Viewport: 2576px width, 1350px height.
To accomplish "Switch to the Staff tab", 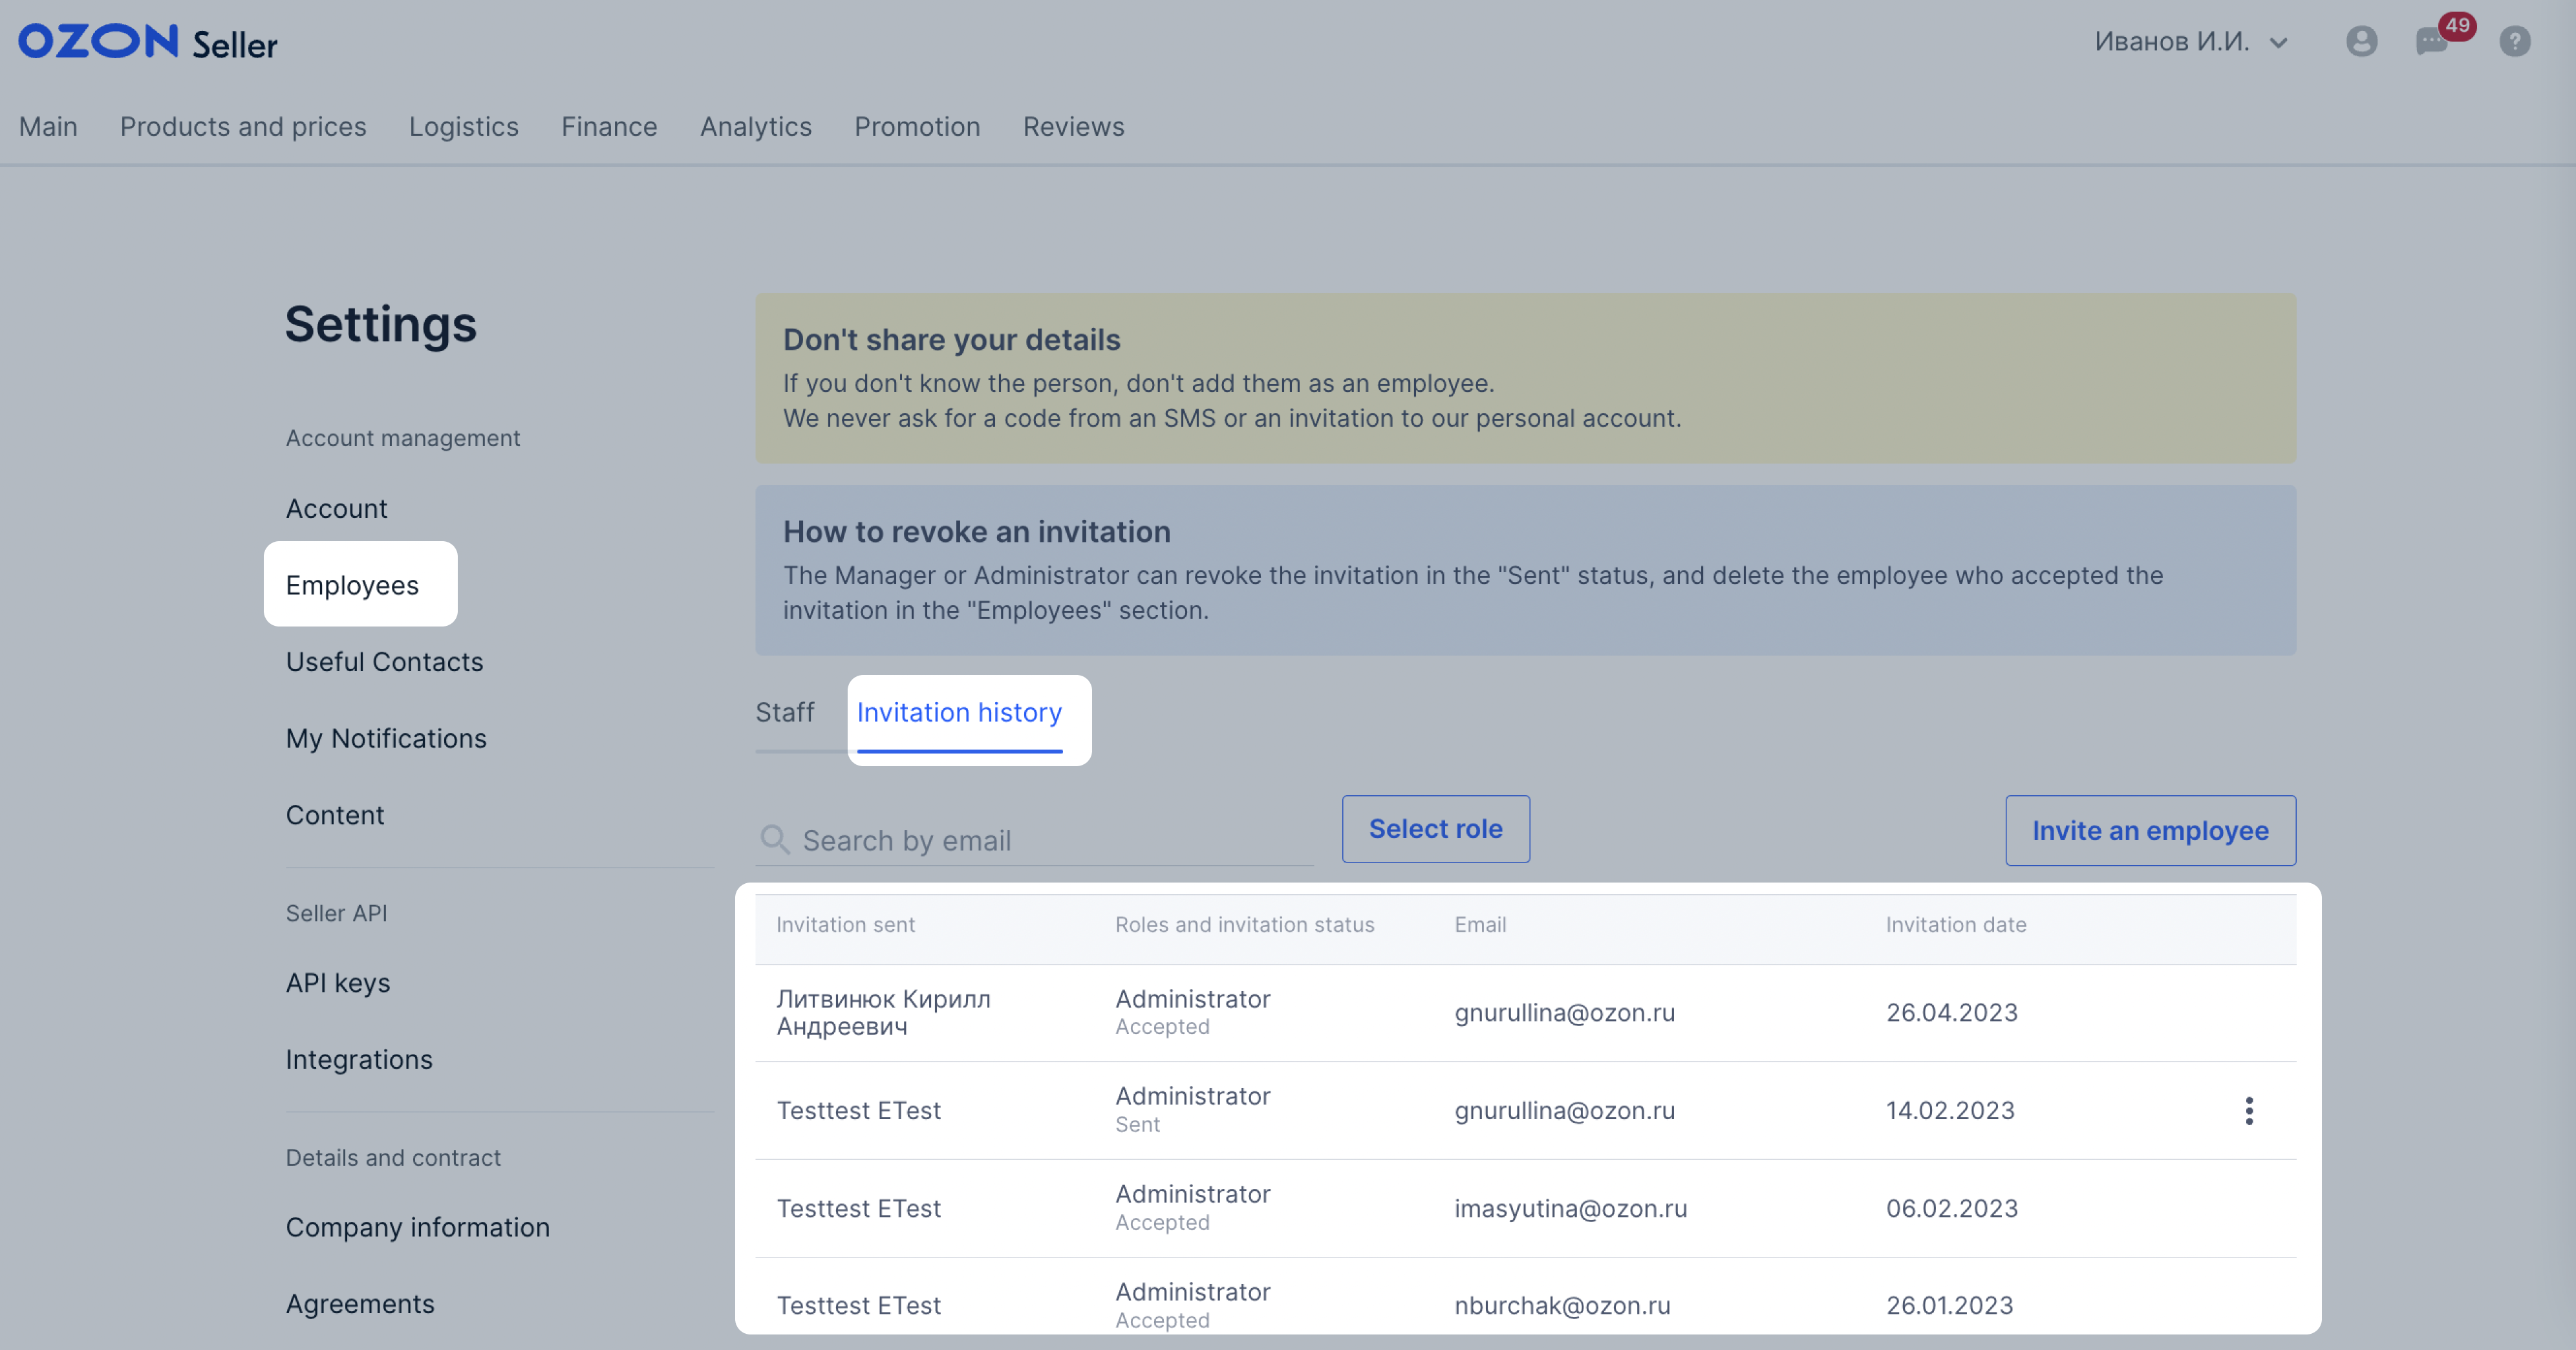I will (785, 712).
